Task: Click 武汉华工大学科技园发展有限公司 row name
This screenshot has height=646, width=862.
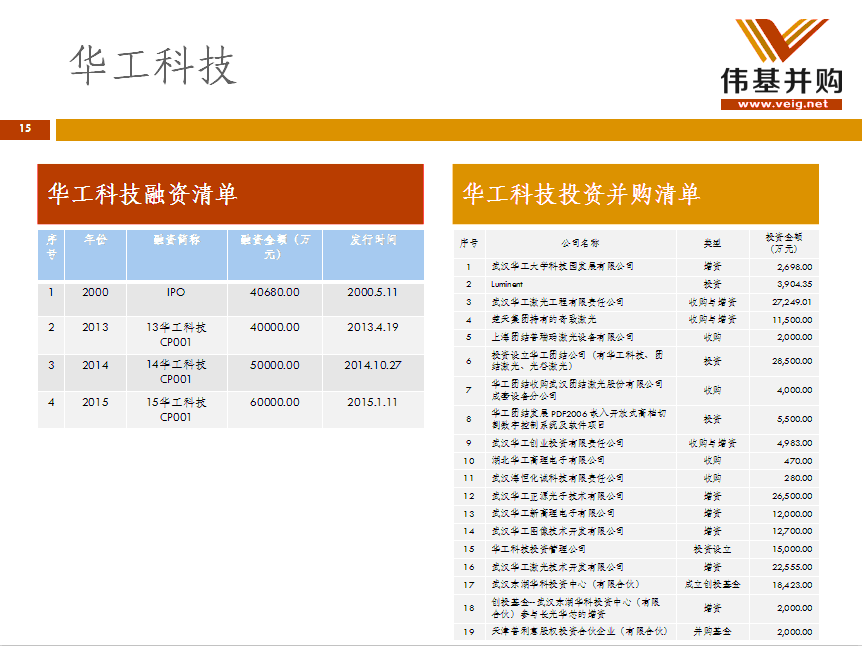Action: [562, 267]
